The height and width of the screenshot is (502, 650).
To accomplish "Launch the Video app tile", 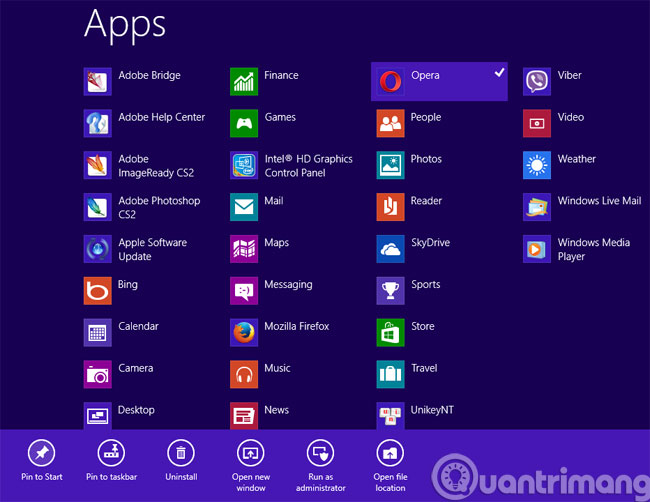I will pos(537,123).
